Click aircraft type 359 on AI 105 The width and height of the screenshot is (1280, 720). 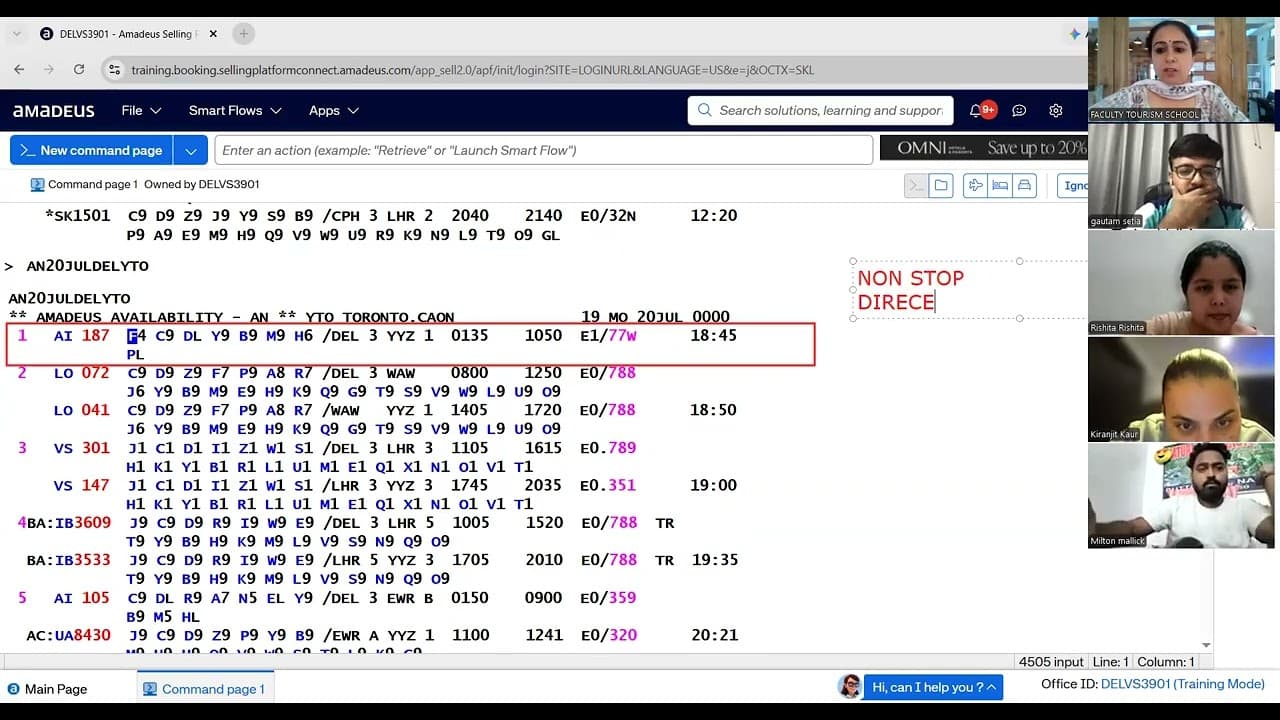point(622,598)
